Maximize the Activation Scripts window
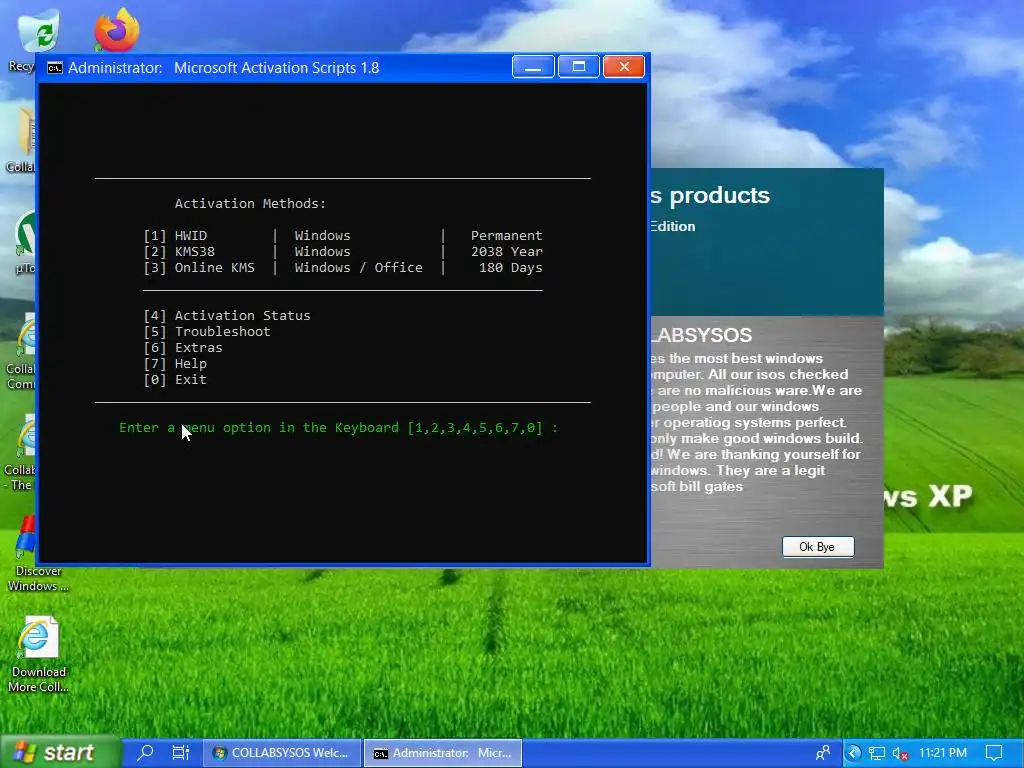Image resolution: width=1024 pixels, height=768 pixels. point(579,67)
